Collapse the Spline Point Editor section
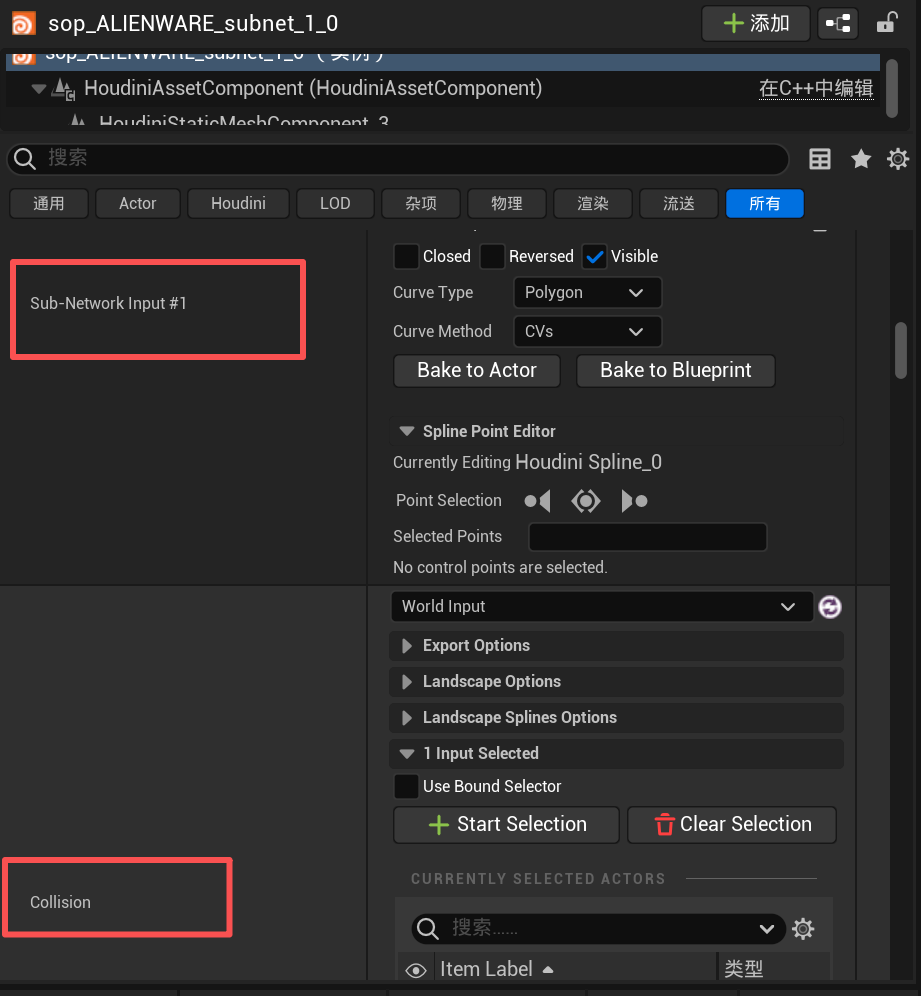This screenshot has height=996, width=921. [x=407, y=431]
